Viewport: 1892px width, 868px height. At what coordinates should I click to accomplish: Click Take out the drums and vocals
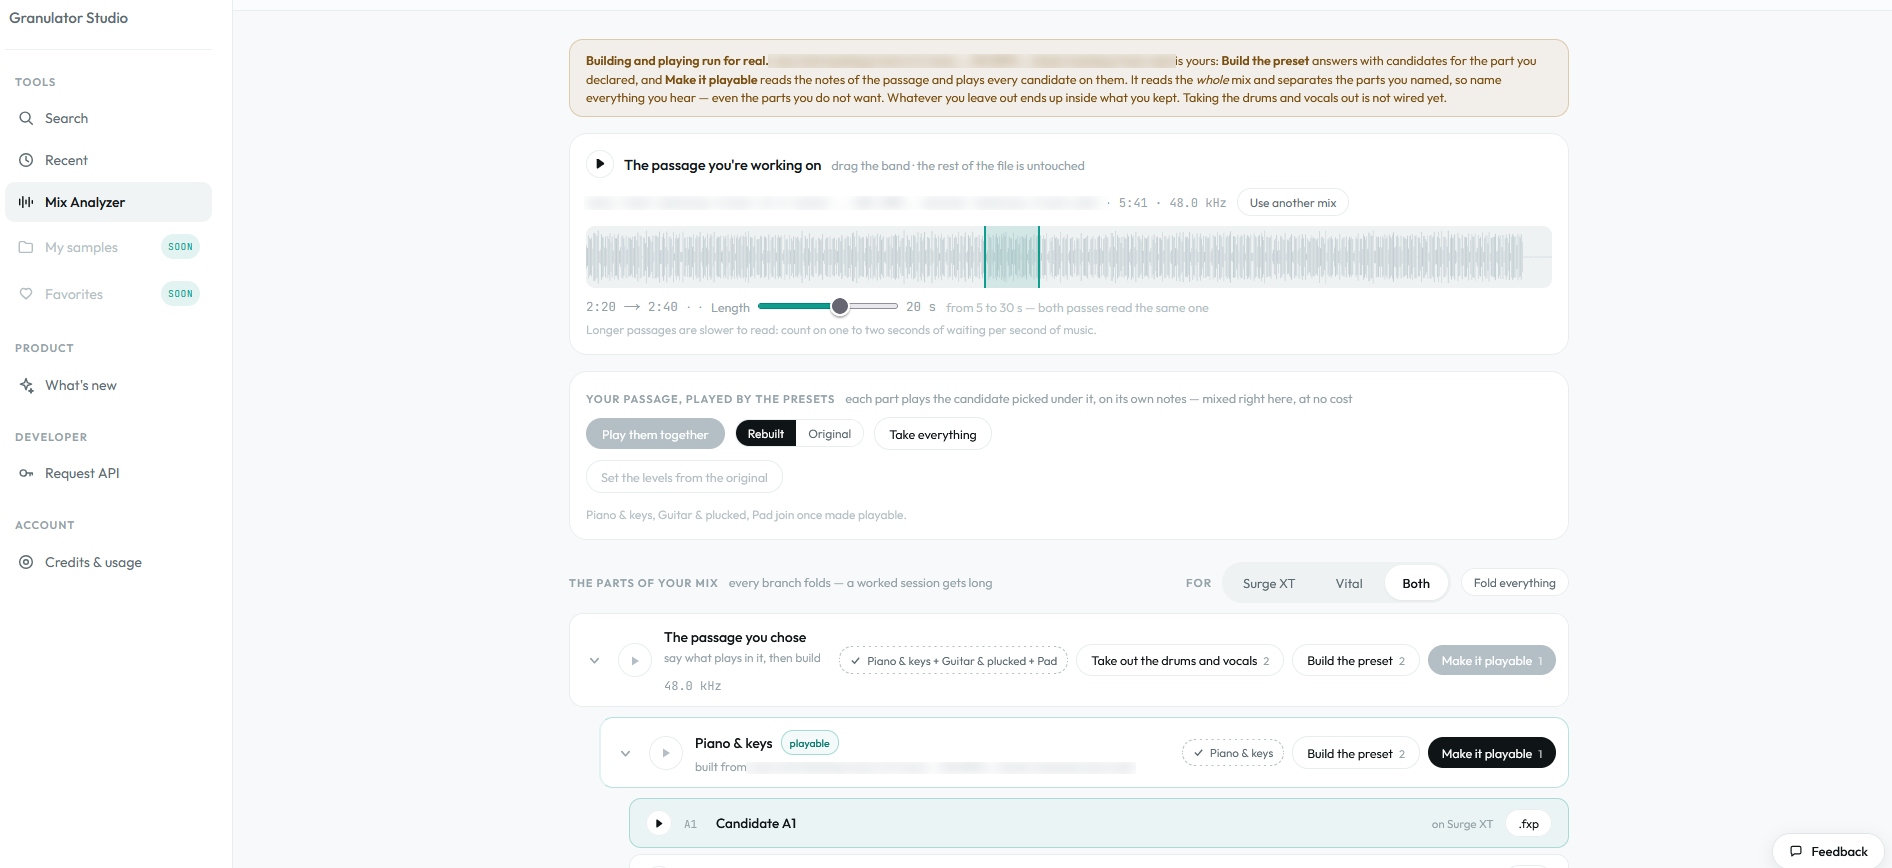pyautogui.click(x=1180, y=661)
